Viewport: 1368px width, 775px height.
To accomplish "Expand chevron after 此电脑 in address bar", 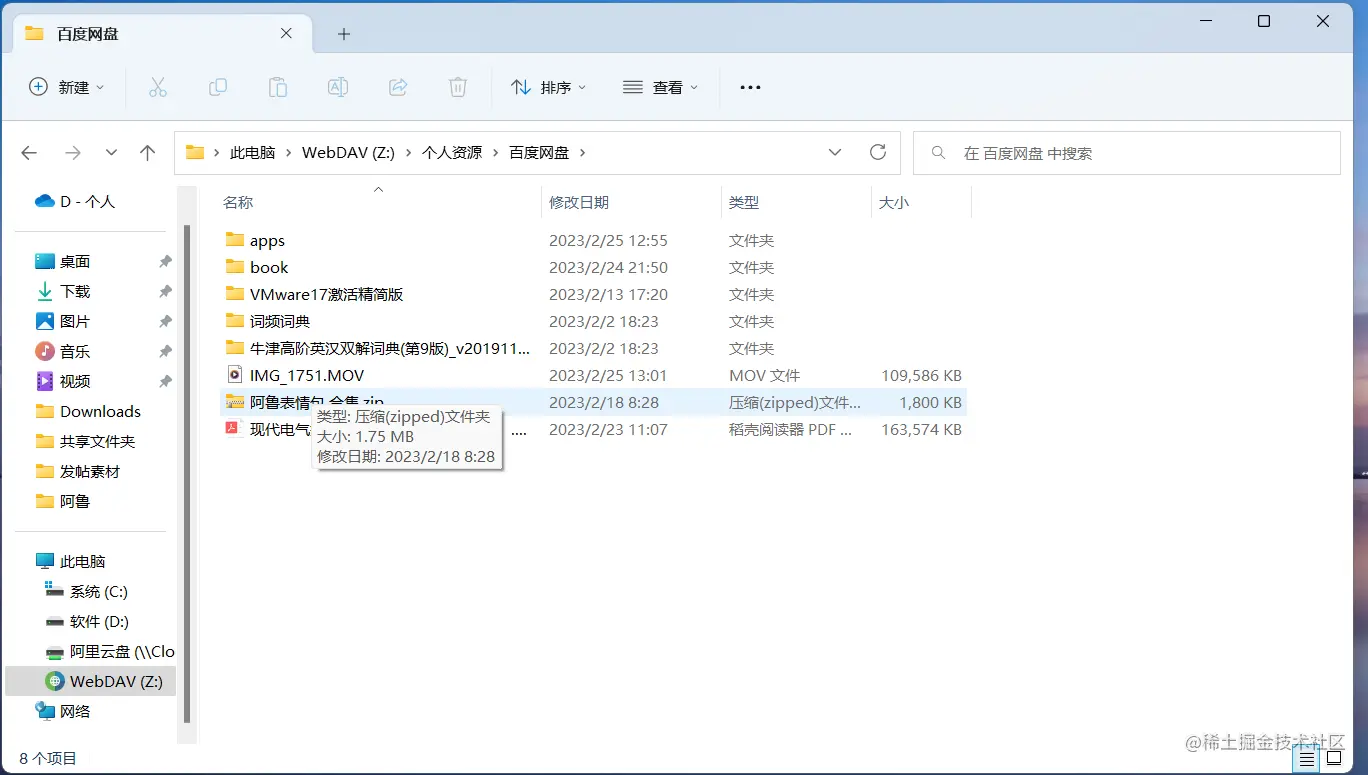I will click(288, 153).
